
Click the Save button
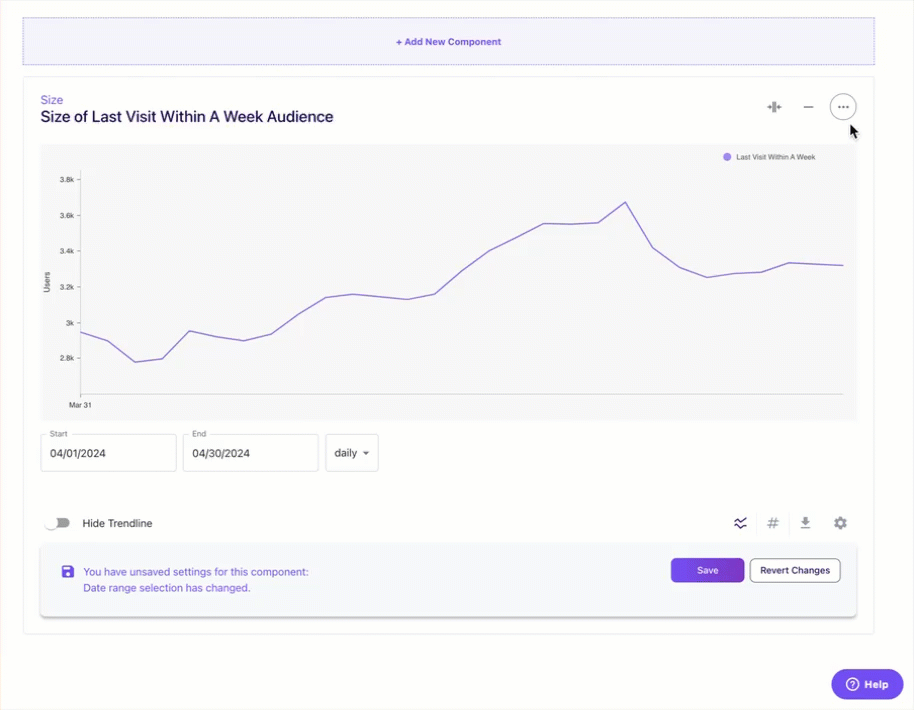(x=707, y=570)
